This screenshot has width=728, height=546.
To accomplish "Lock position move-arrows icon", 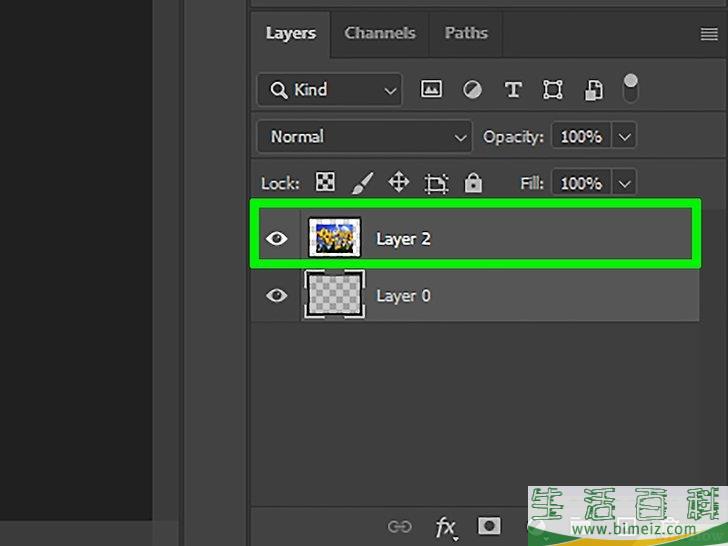I will [x=399, y=182].
